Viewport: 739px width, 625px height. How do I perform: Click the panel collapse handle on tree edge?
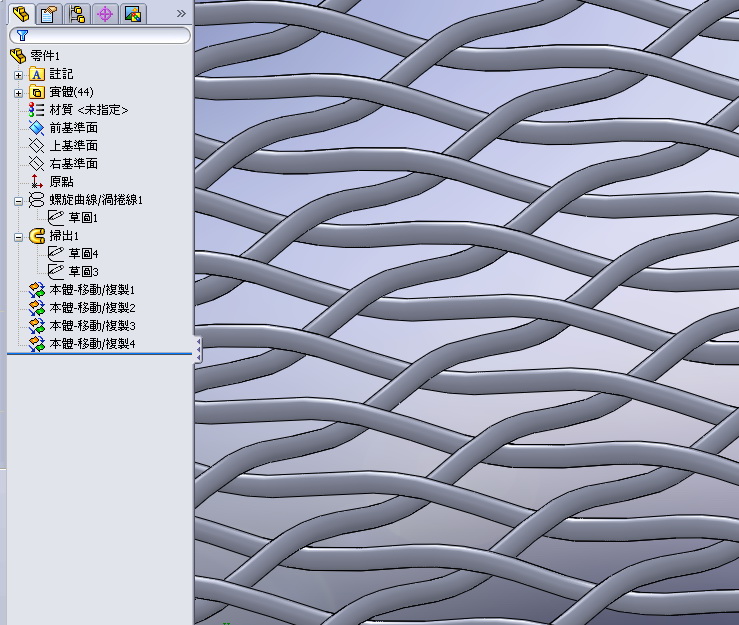point(198,349)
